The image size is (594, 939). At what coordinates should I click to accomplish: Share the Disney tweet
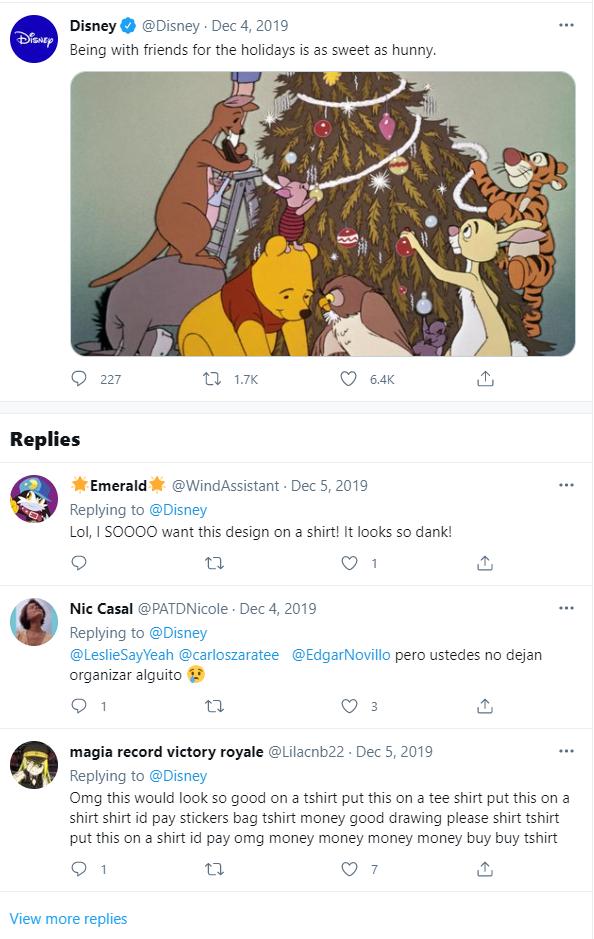coord(485,378)
